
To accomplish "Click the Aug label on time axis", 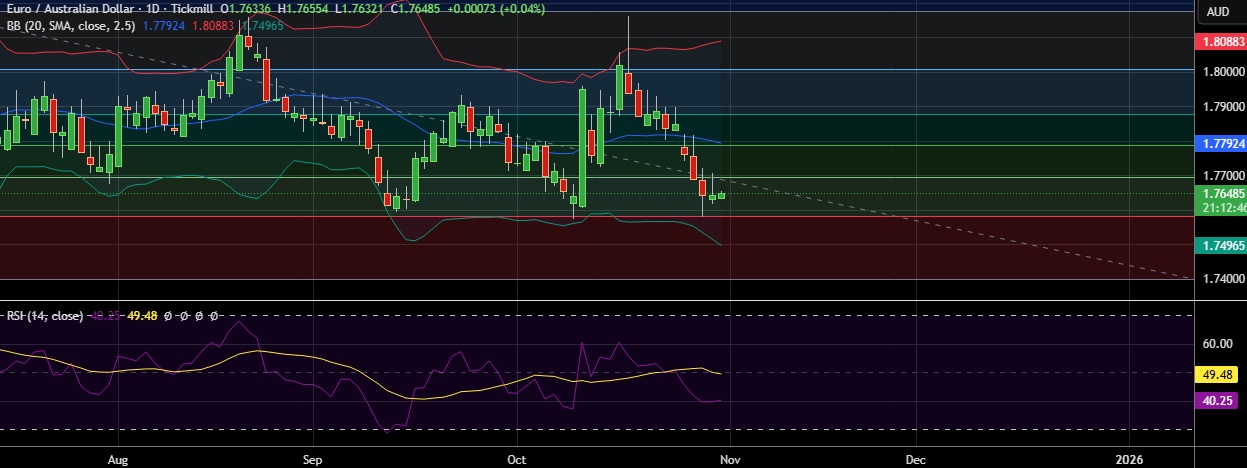I will pos(118,459).
